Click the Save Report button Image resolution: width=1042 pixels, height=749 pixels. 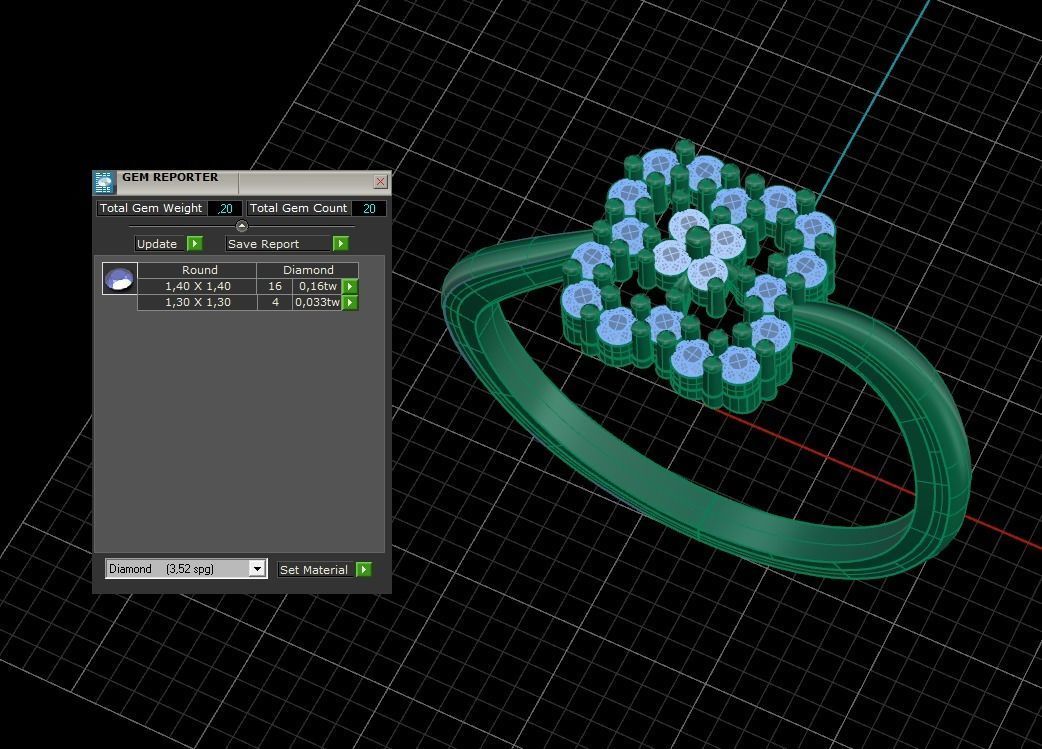click(x=278, y=244)
